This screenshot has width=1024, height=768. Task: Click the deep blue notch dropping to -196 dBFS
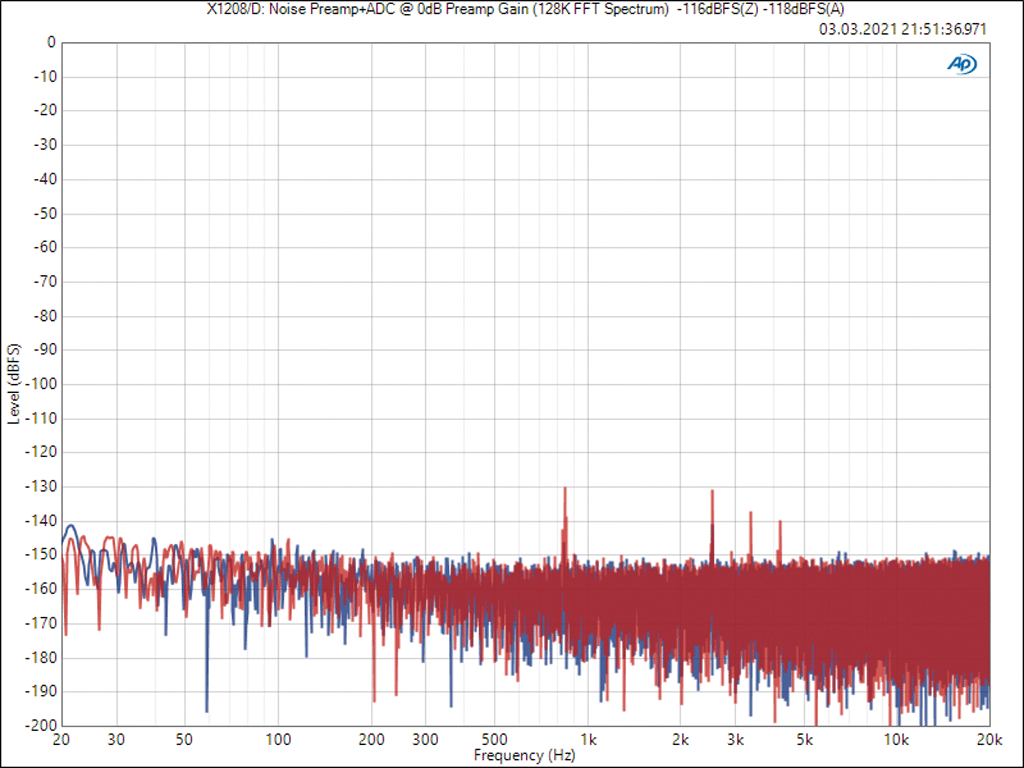(x=206, y=653)
